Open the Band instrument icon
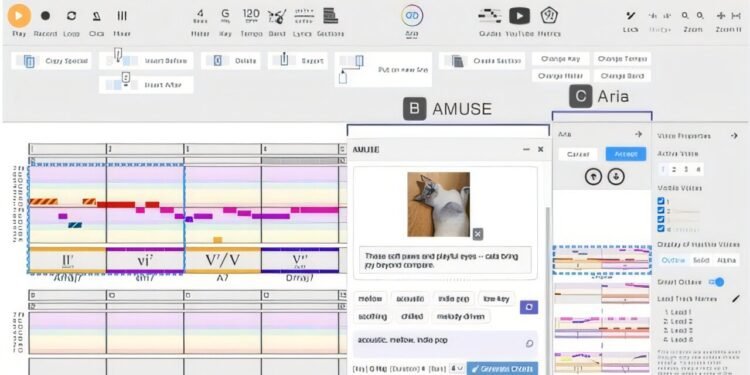750x375 pixels. point(277,16)
